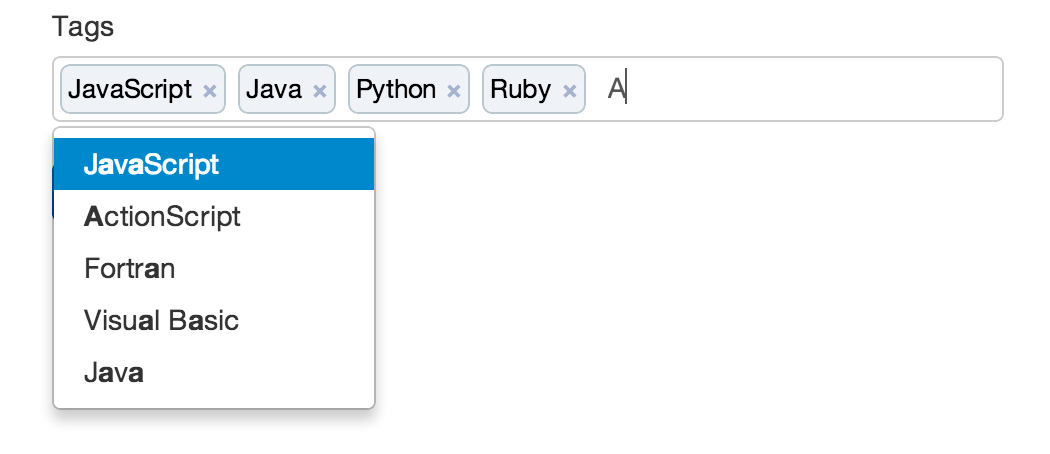Click the highlighted row's blue background
The image size is (1050, 454).
pos(300,164)
